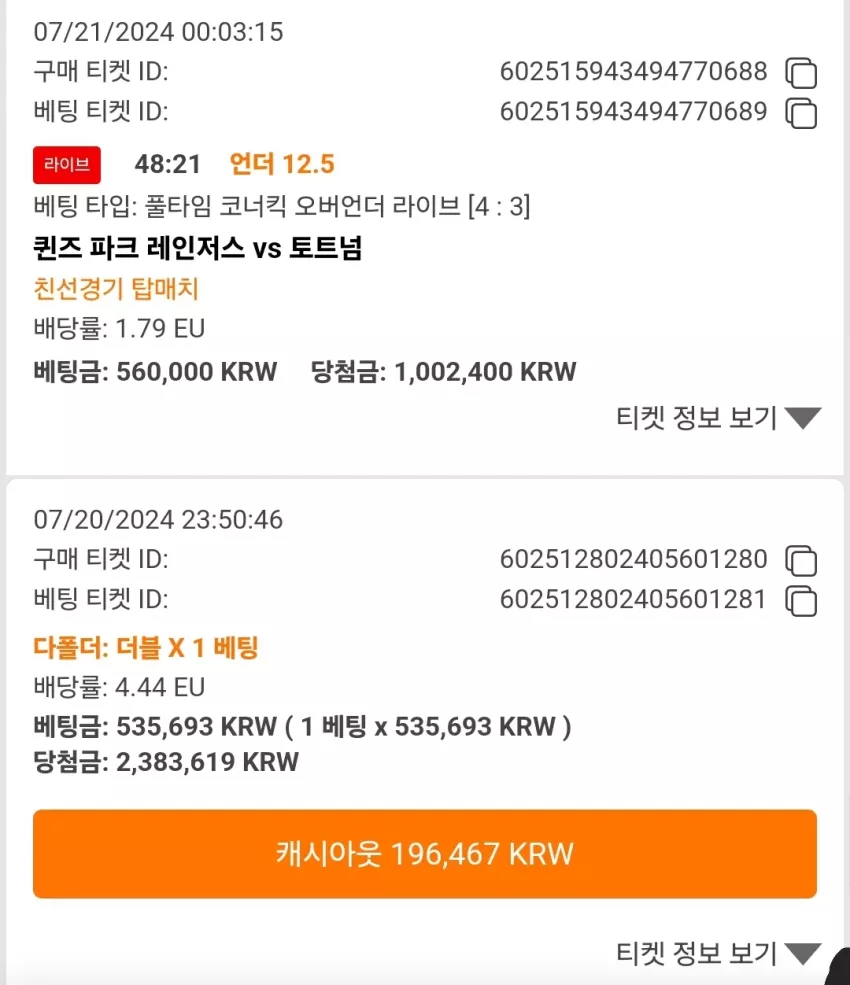This screenshot has height=985, width=850.
Task: Tap the 07/21/2024 00:03:15 timestamp
Action: point(158,32)
